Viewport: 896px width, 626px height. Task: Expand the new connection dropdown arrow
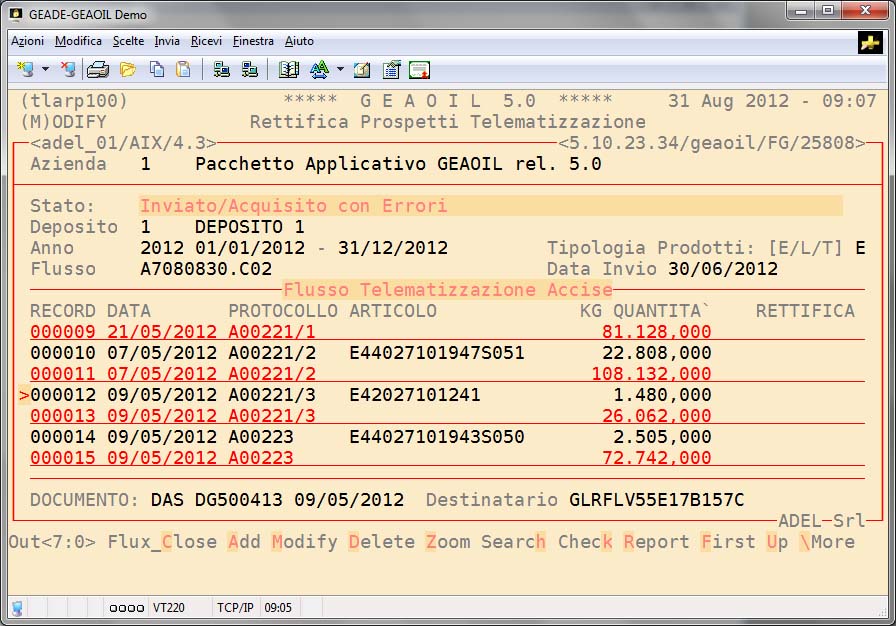coord(45,69)
